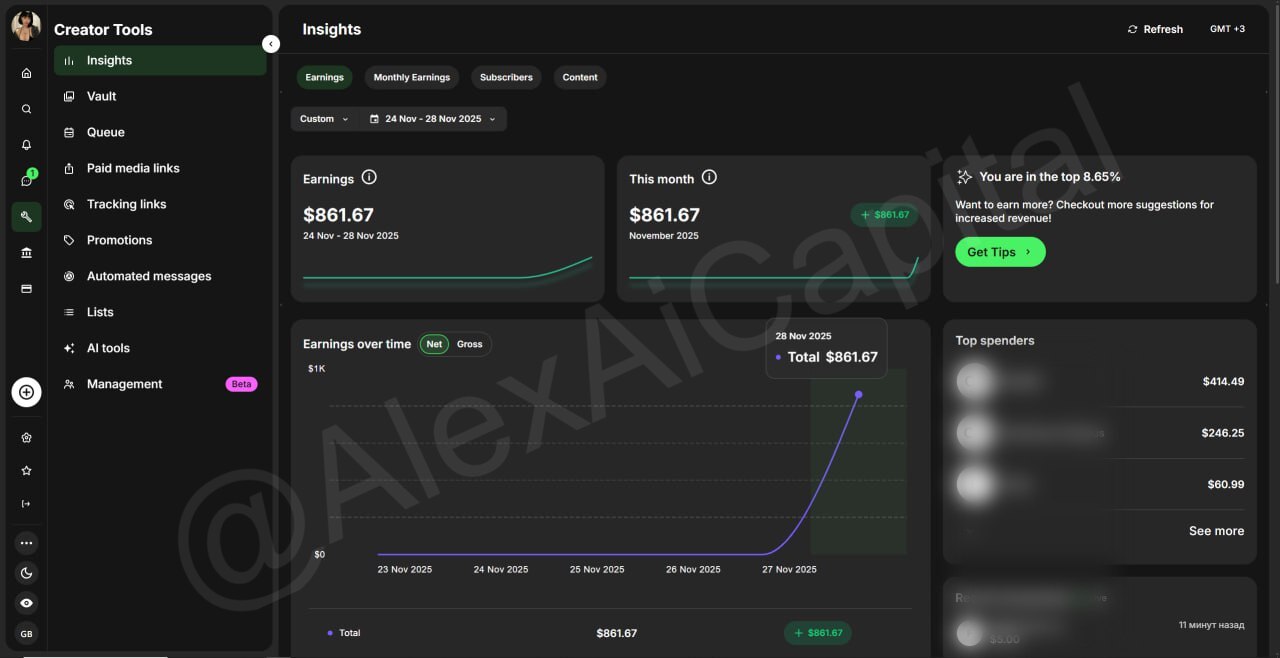Click the green Get Tips button

(999, 252)
